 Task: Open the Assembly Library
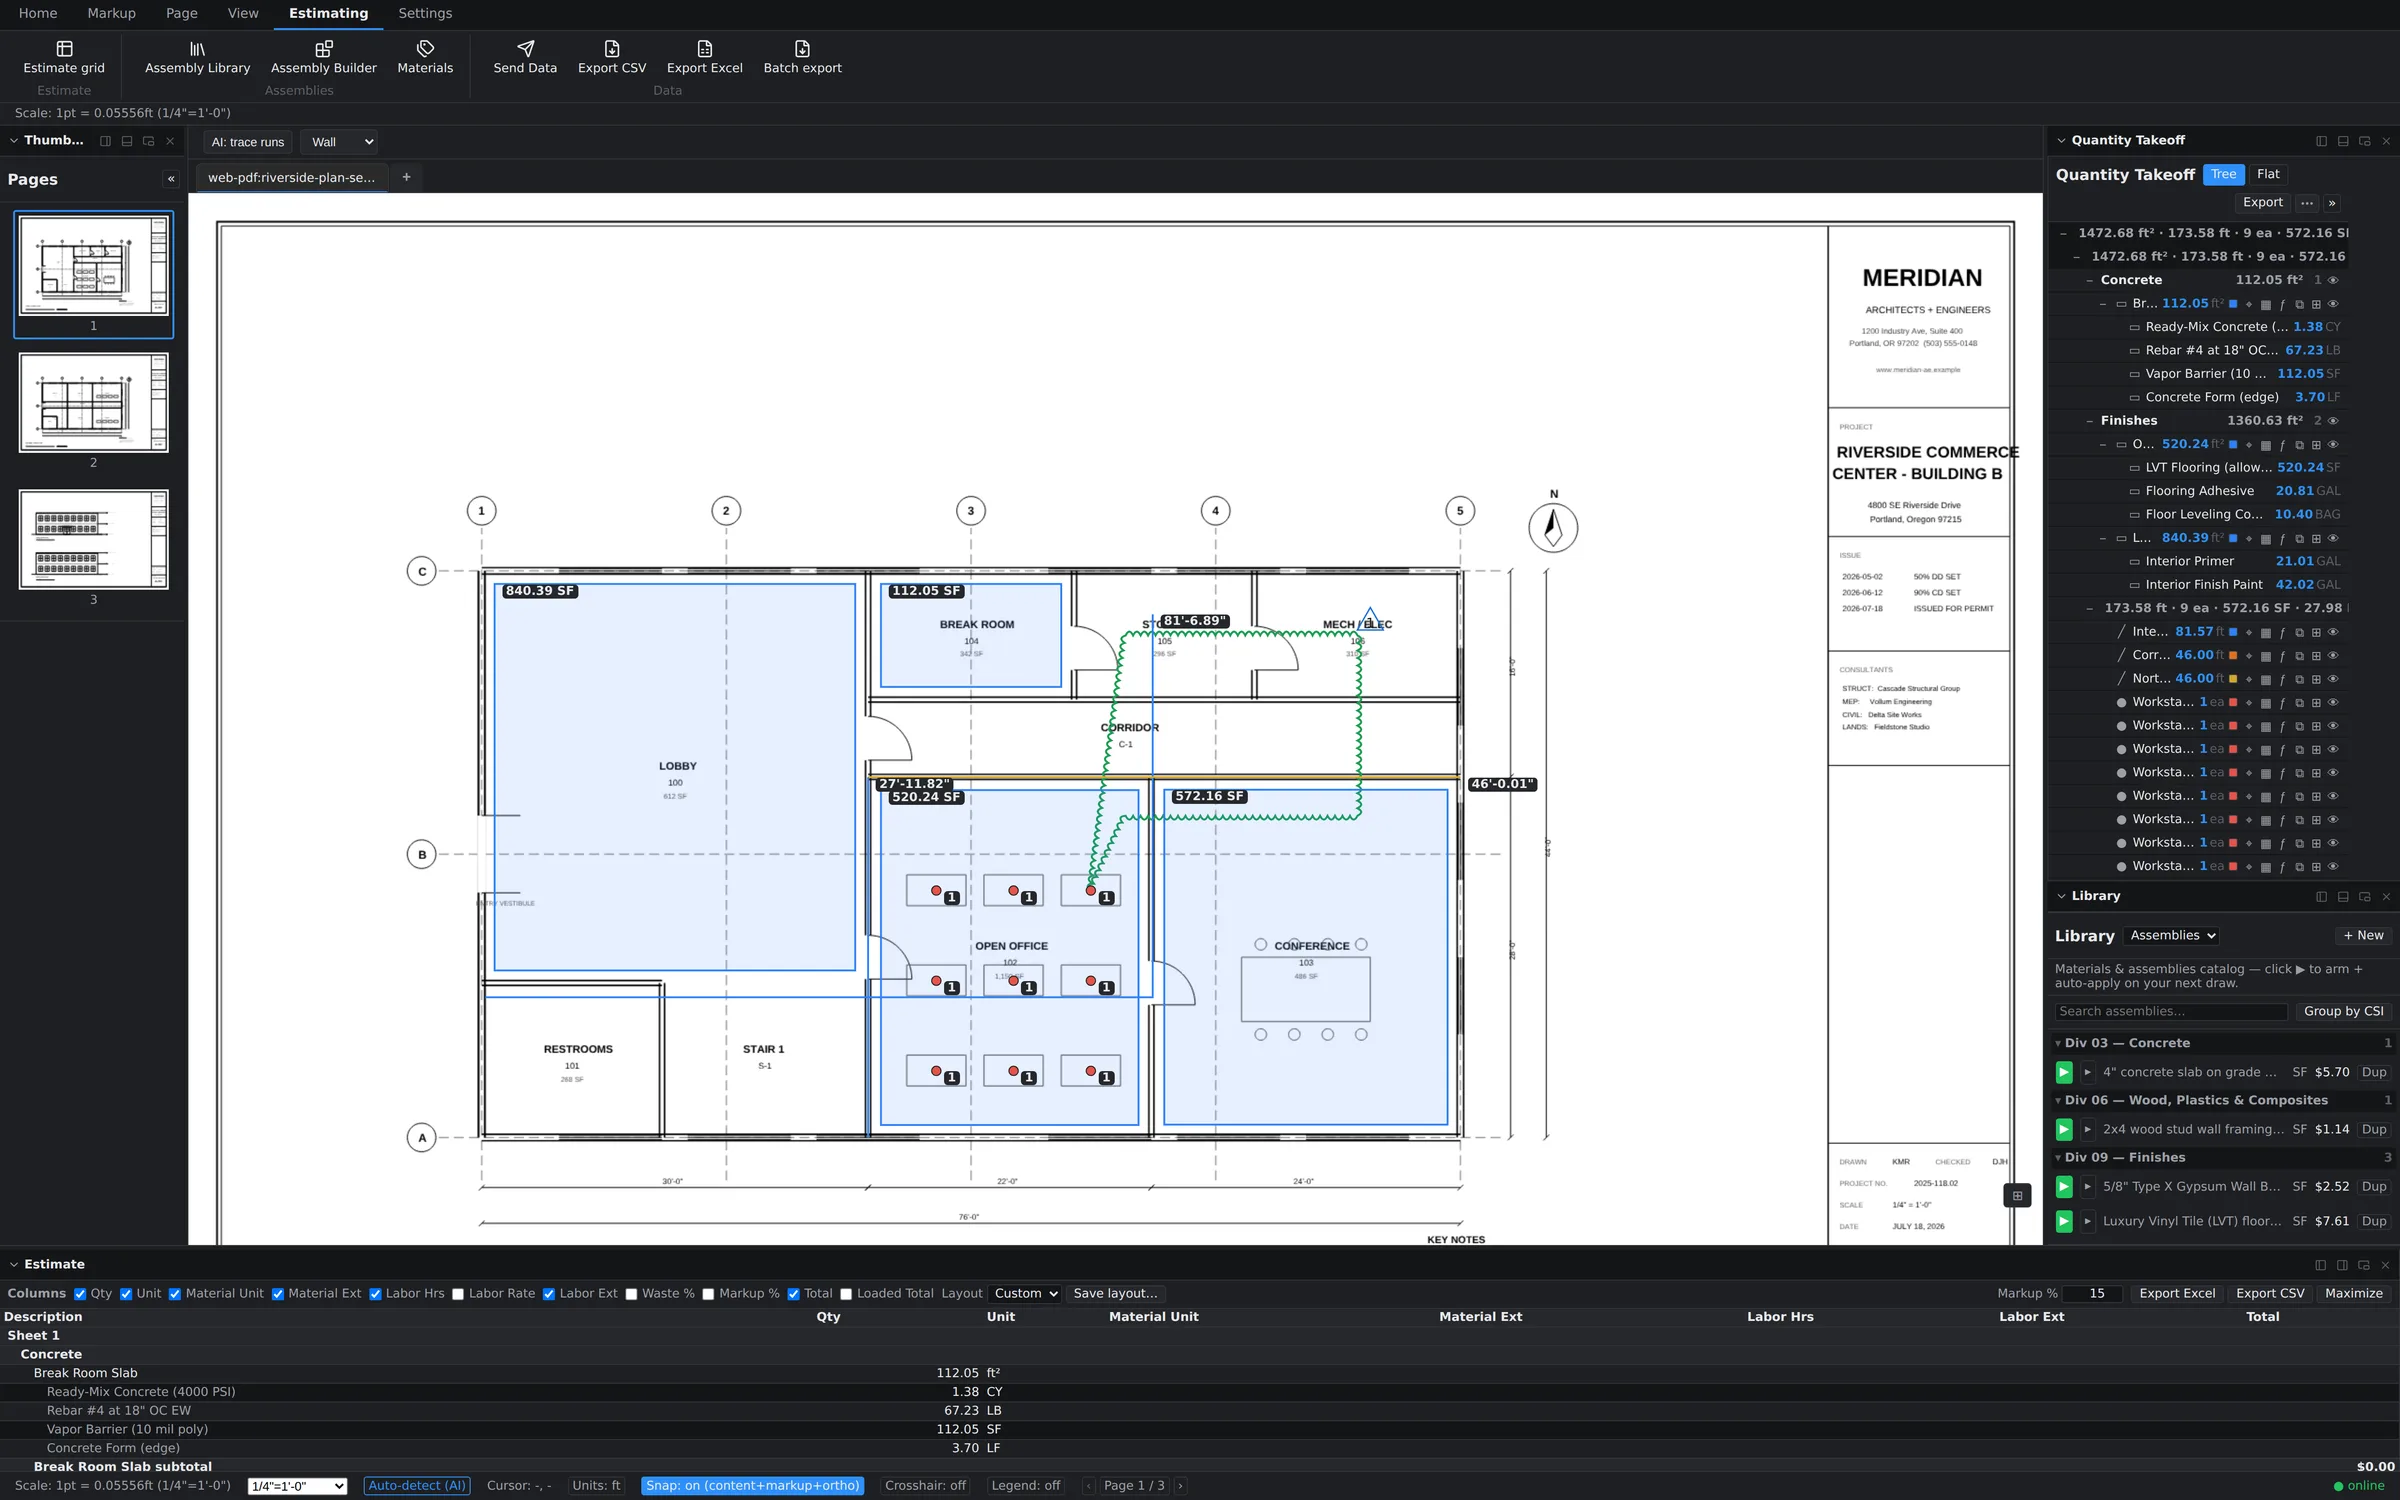tap(197, 57)
